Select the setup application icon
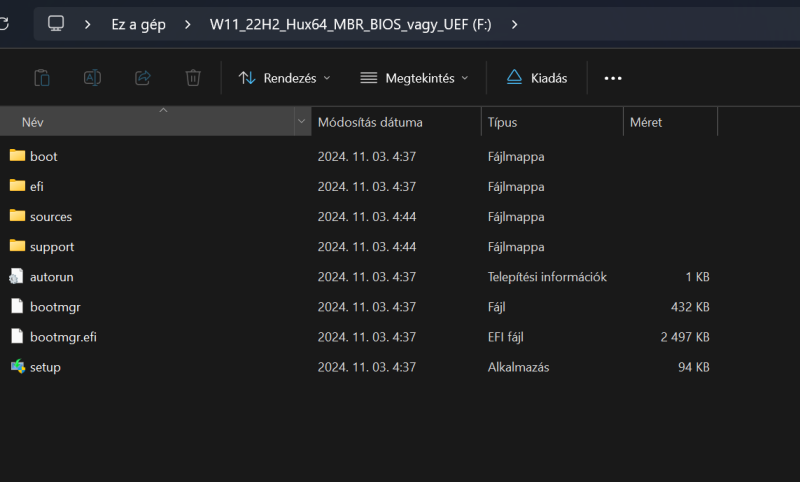This screenshot has width=800, height=482. (18, 366)
